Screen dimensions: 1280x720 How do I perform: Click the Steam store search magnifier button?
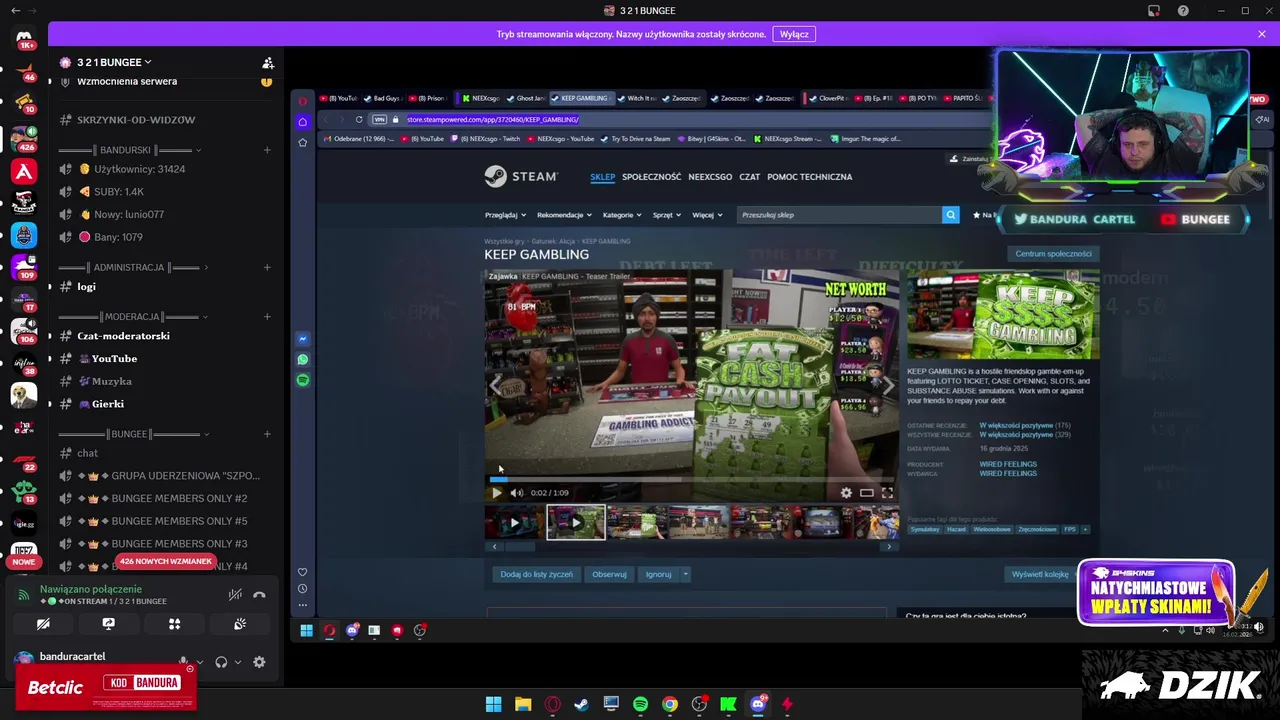pyautogui.click(x=950, y=215)
